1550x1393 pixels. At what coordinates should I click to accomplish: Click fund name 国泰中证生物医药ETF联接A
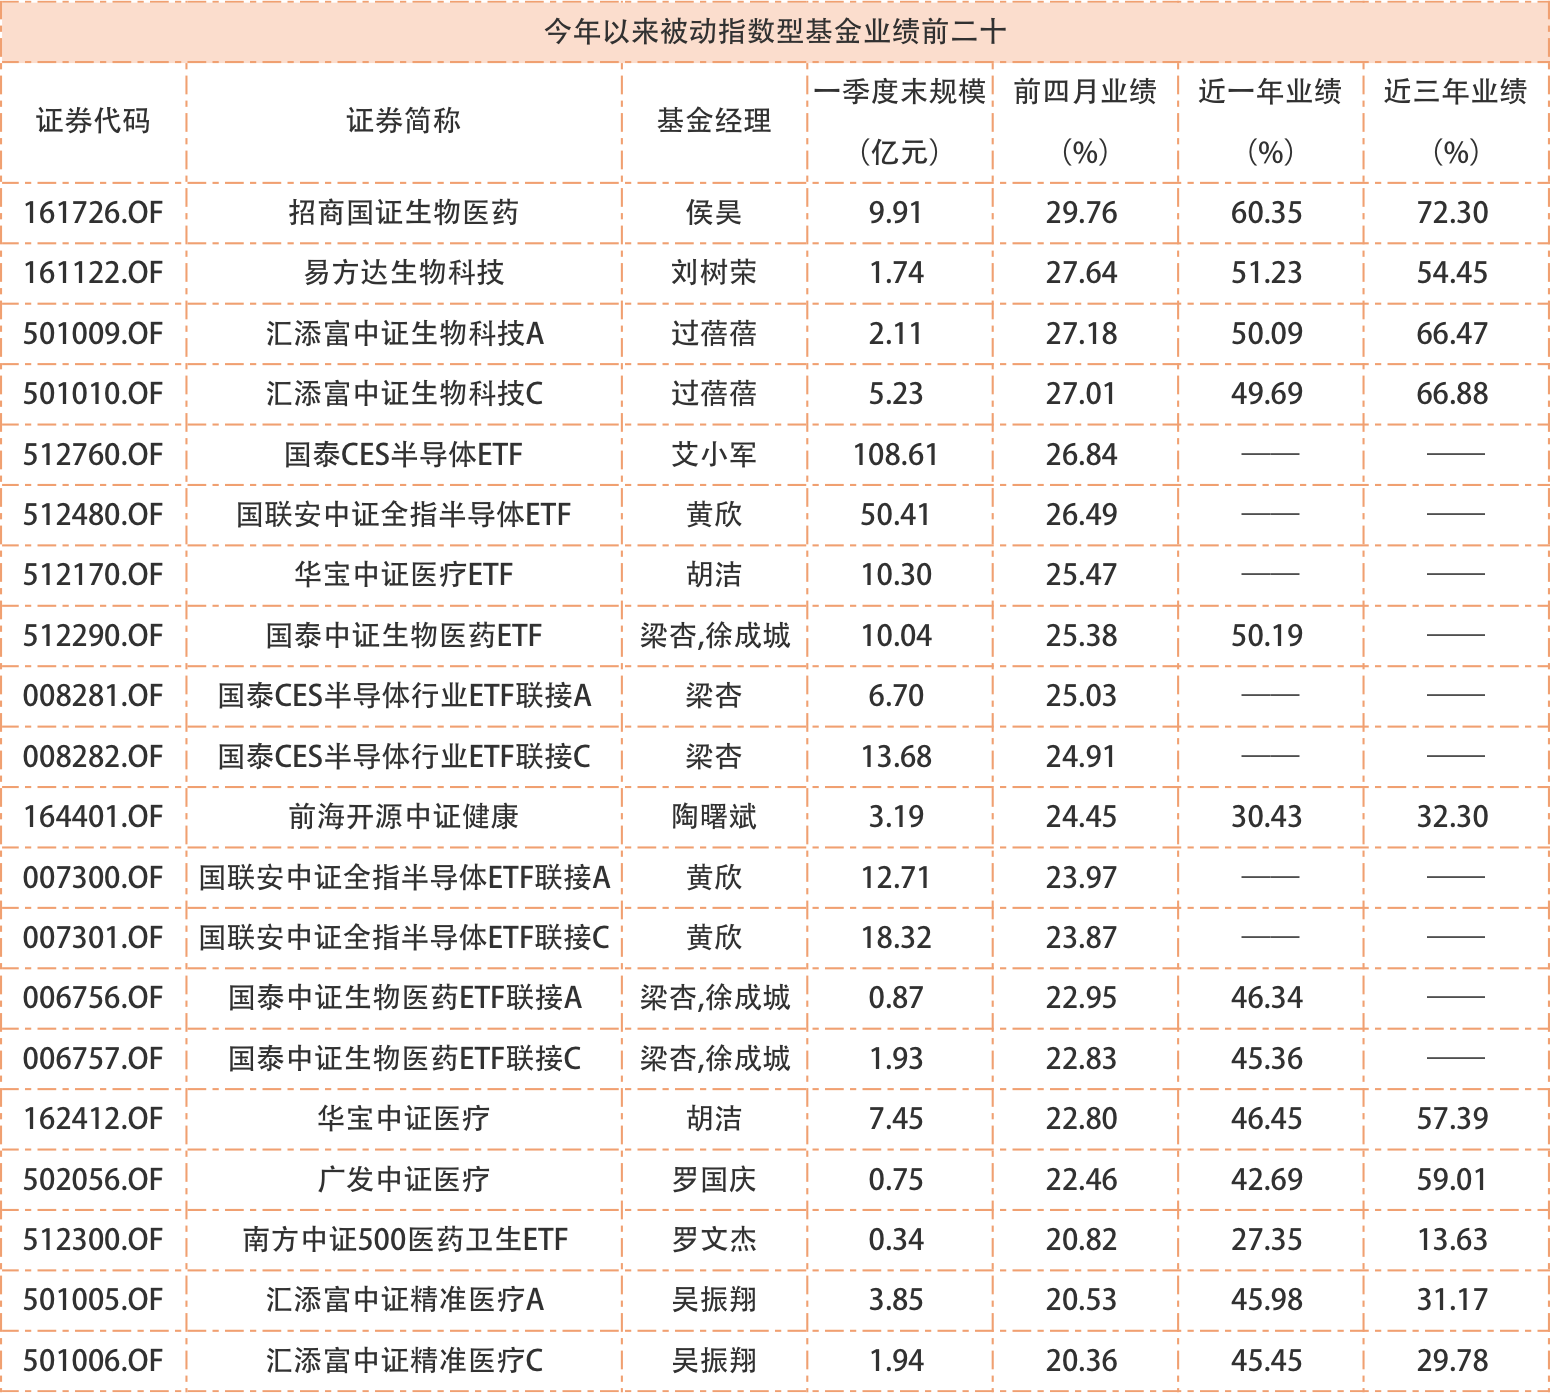coord(404,998)
